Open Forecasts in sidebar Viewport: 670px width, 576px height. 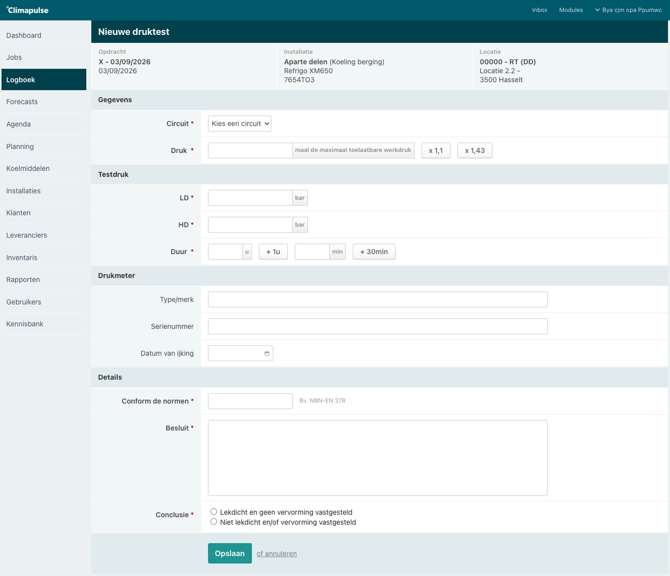(43, 102)
